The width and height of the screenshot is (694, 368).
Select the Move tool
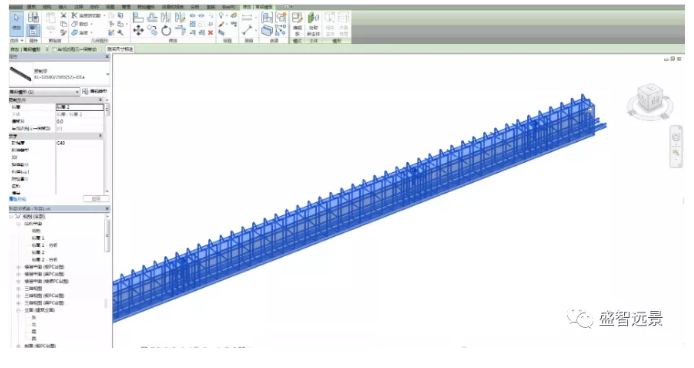click(x=138, y=31)
